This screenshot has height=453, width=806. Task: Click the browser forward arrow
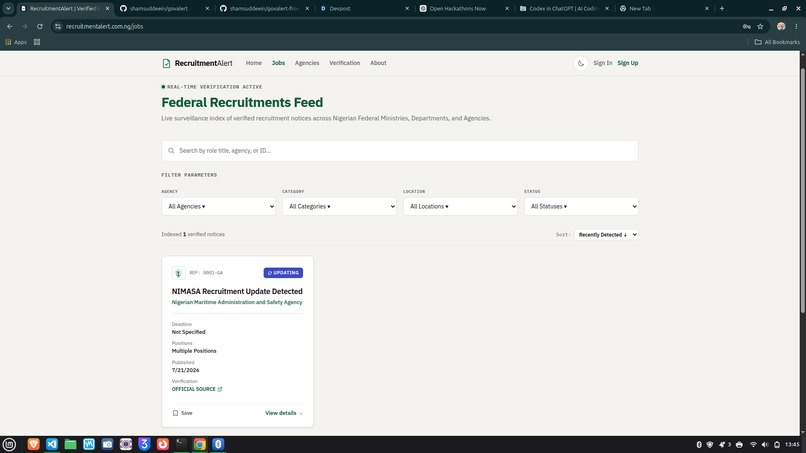[x=24, y=26]
